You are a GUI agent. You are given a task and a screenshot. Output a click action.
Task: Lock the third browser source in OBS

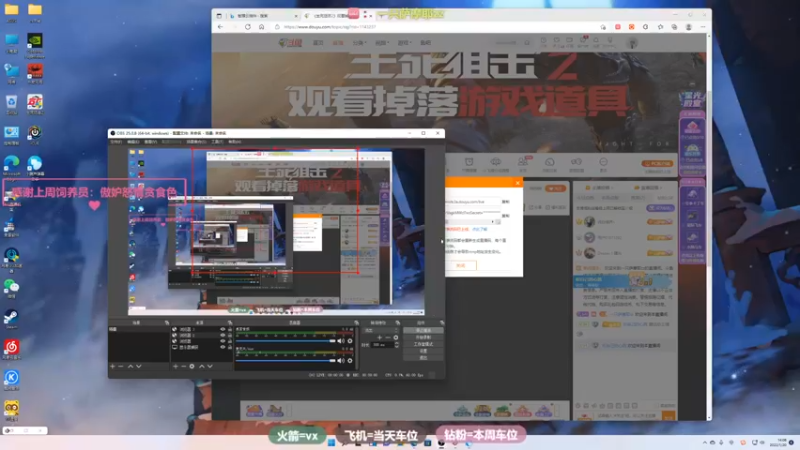230,341
